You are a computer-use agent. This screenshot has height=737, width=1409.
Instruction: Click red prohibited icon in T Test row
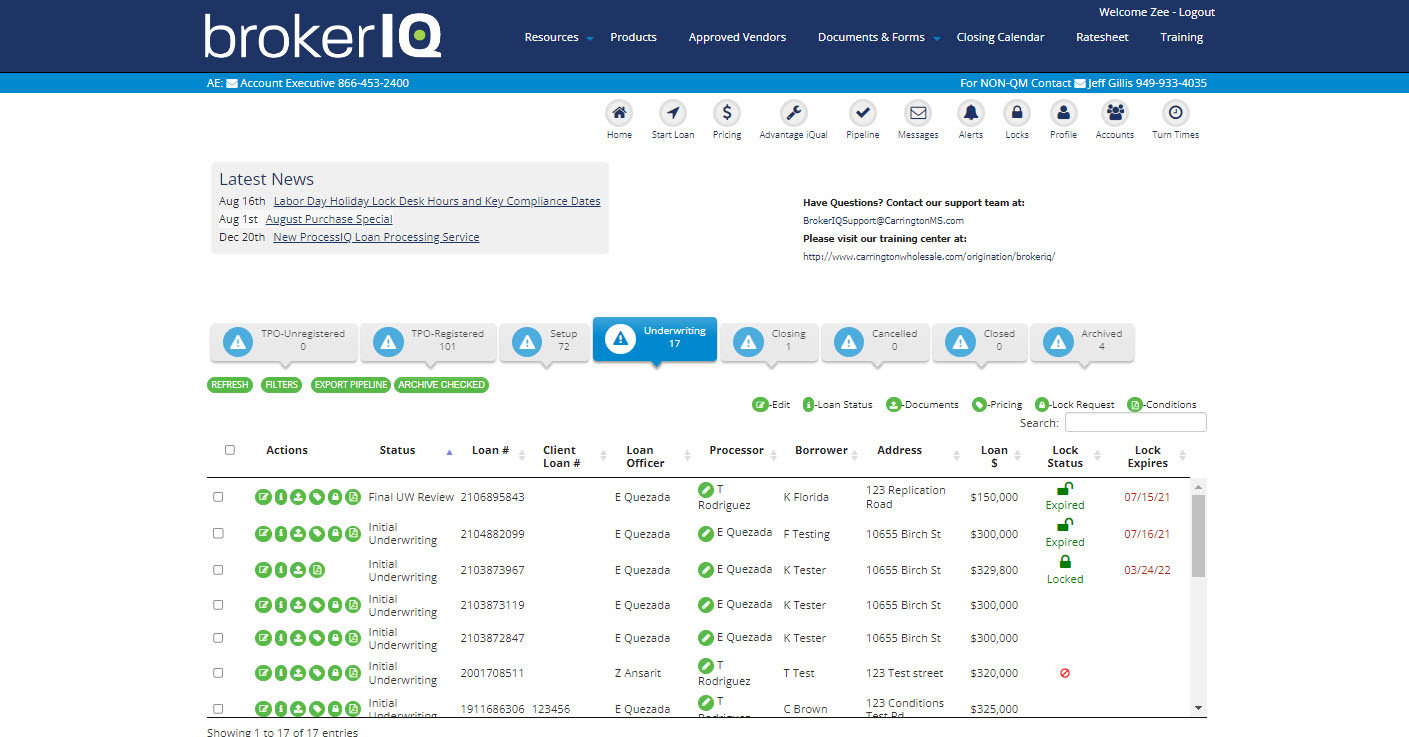[x=1065, y=673]
